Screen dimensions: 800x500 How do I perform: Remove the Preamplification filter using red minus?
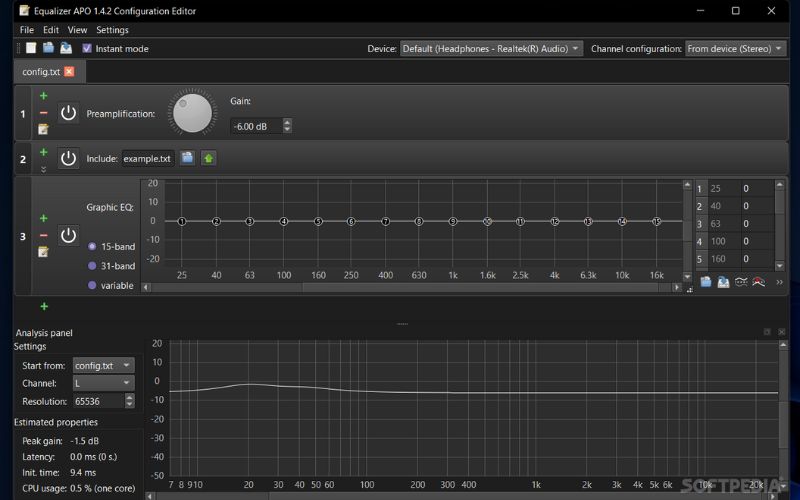pyautogui.click(x=44, y=112)
